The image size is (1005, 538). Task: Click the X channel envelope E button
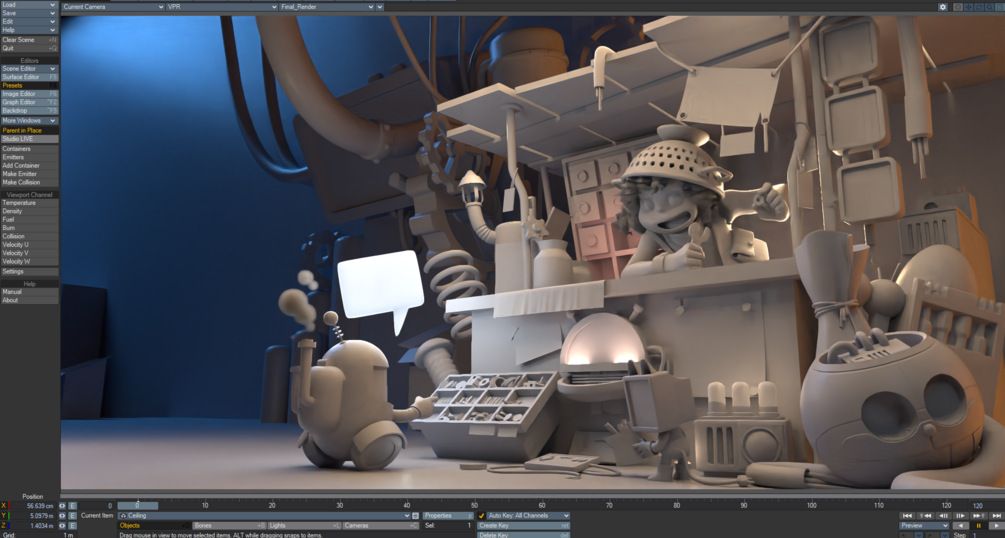pos(72,506)
